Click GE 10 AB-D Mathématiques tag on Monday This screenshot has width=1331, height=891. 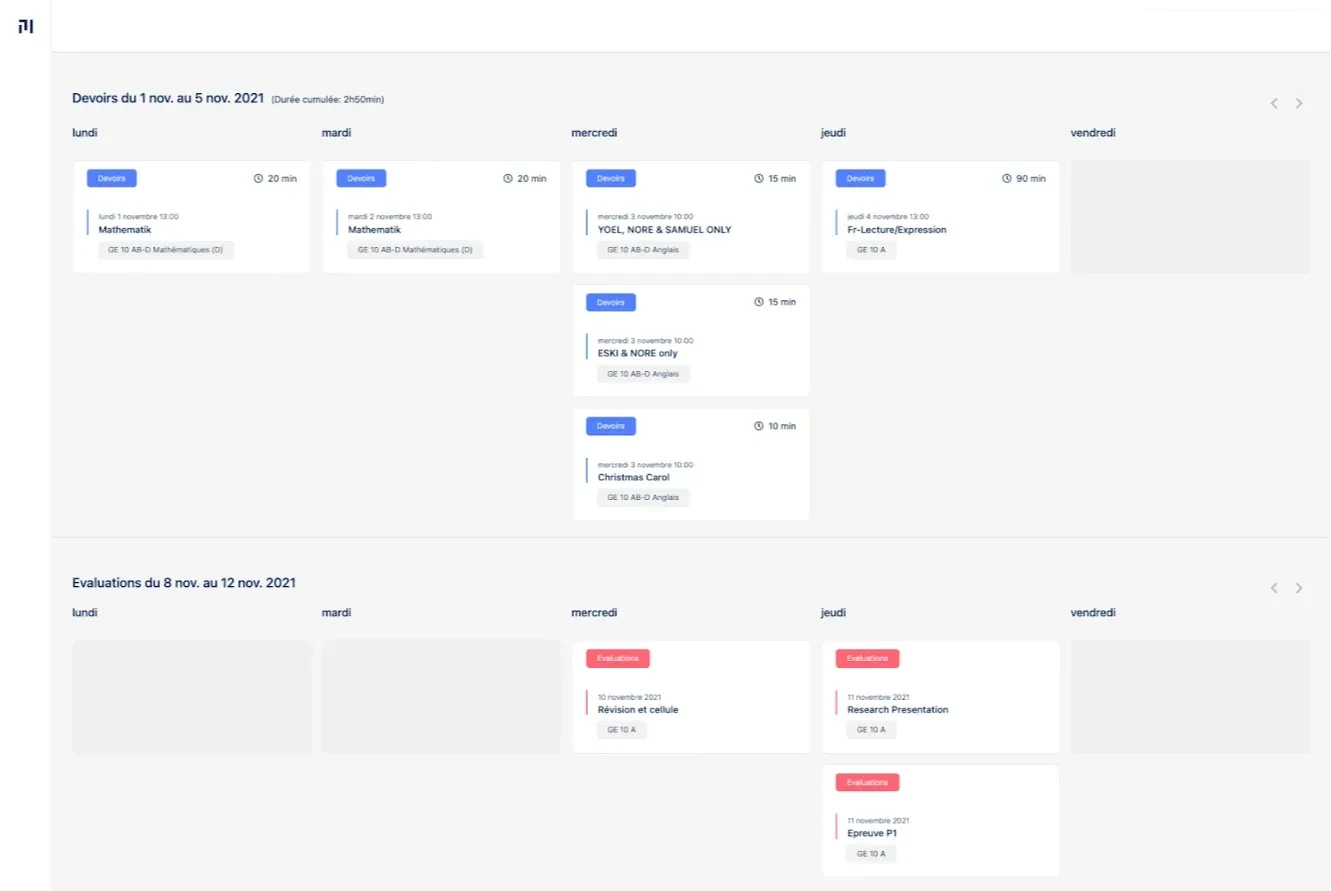tap(166, 250)
